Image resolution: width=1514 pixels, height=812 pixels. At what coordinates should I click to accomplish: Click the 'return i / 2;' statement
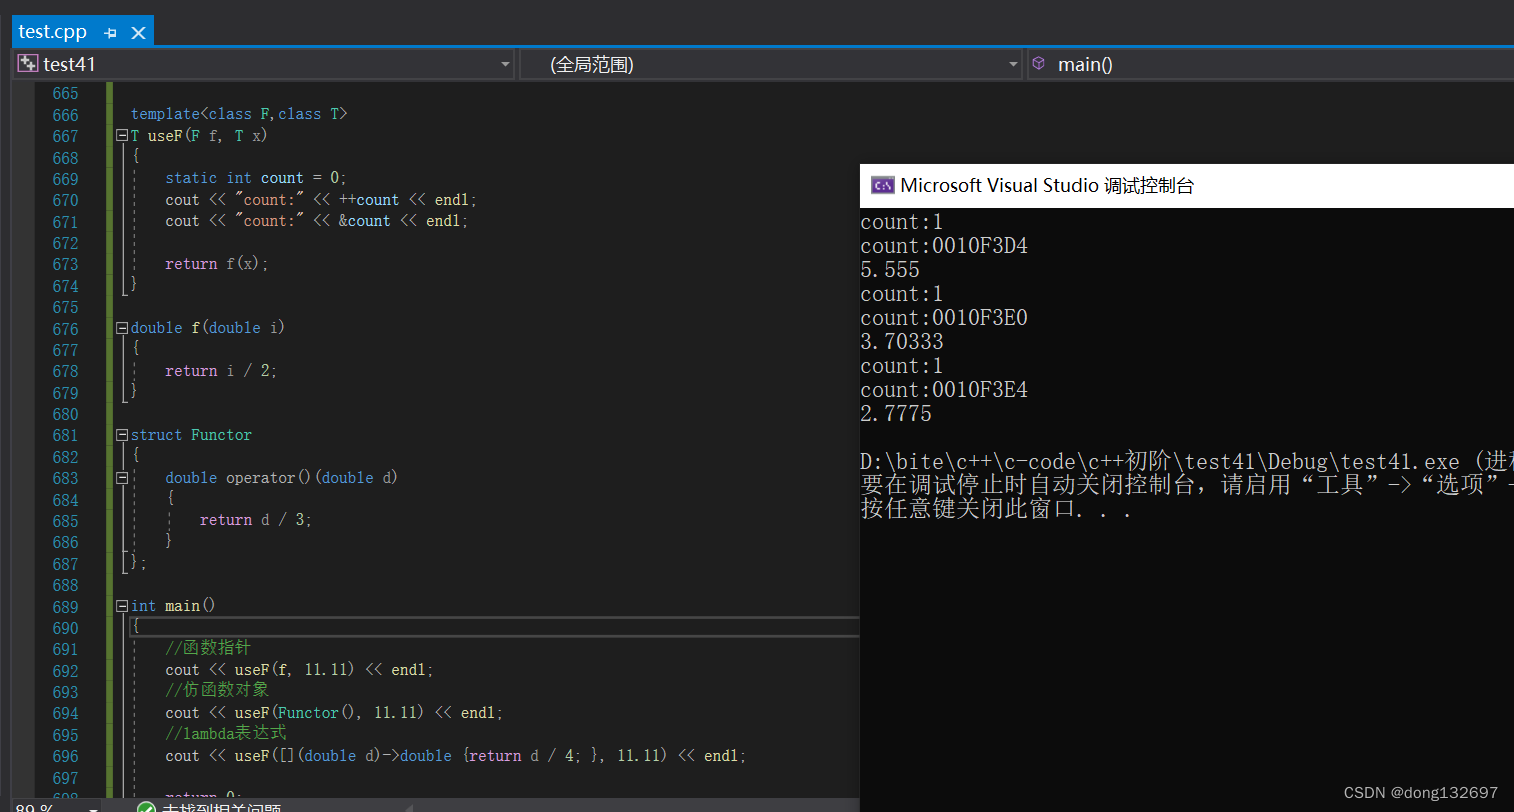pos(221,371)
